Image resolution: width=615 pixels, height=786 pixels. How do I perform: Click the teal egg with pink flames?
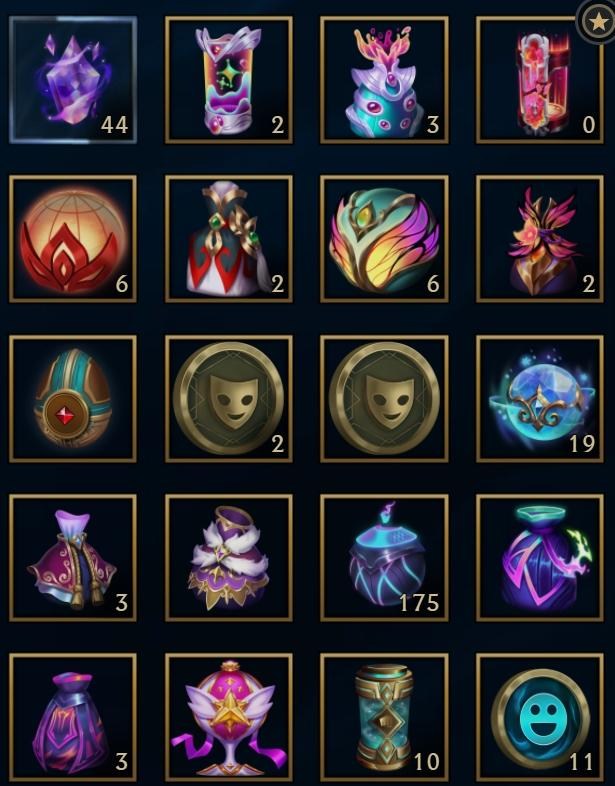pyautogui.click(x=384, y=80)
